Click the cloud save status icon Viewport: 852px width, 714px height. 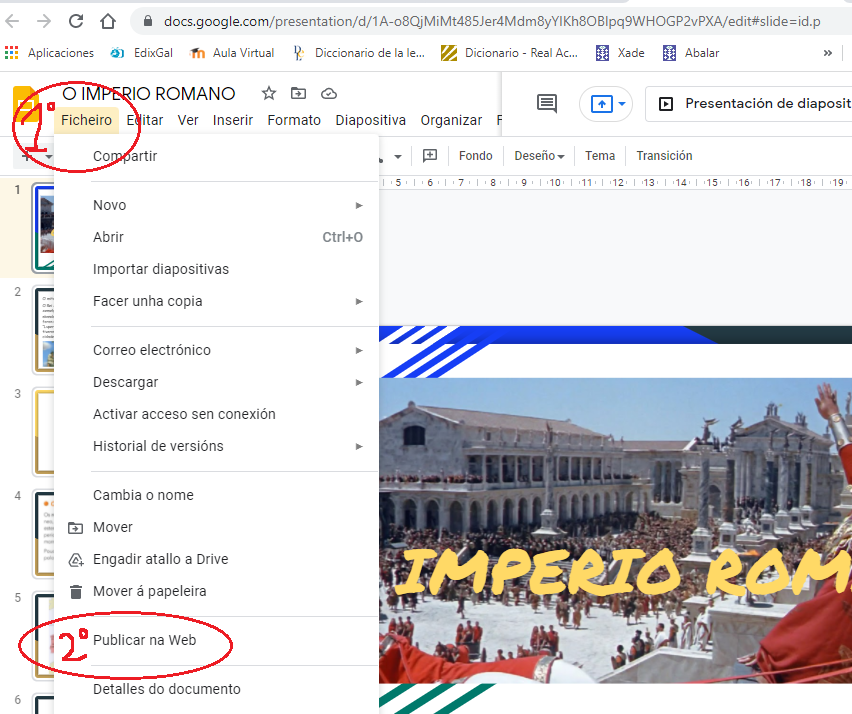328,94
